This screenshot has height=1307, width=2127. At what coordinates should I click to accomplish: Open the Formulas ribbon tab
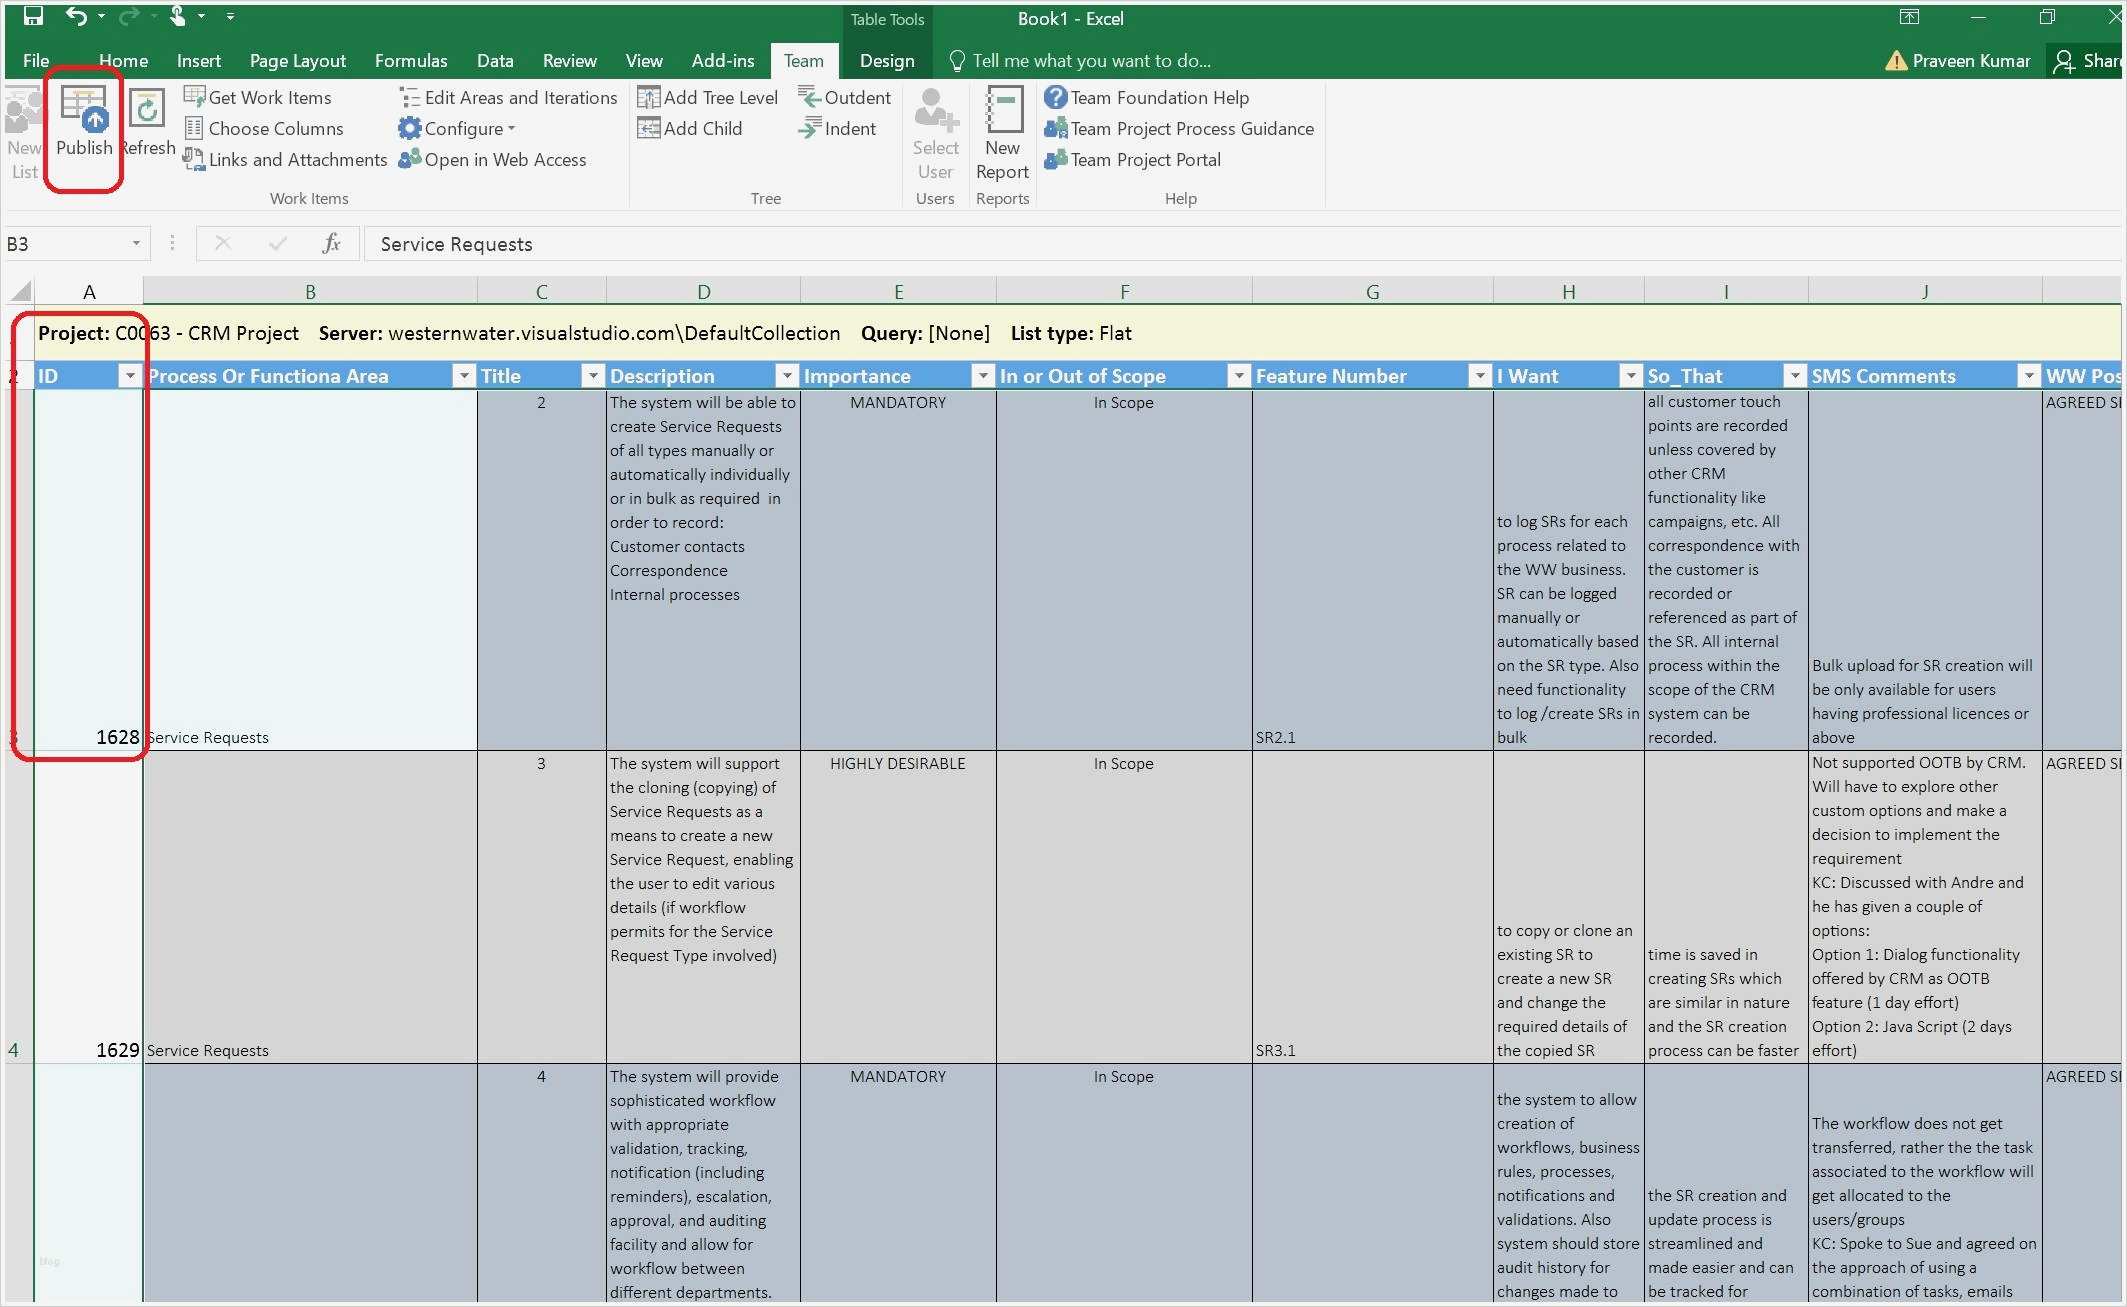click(x=410, y=60)
